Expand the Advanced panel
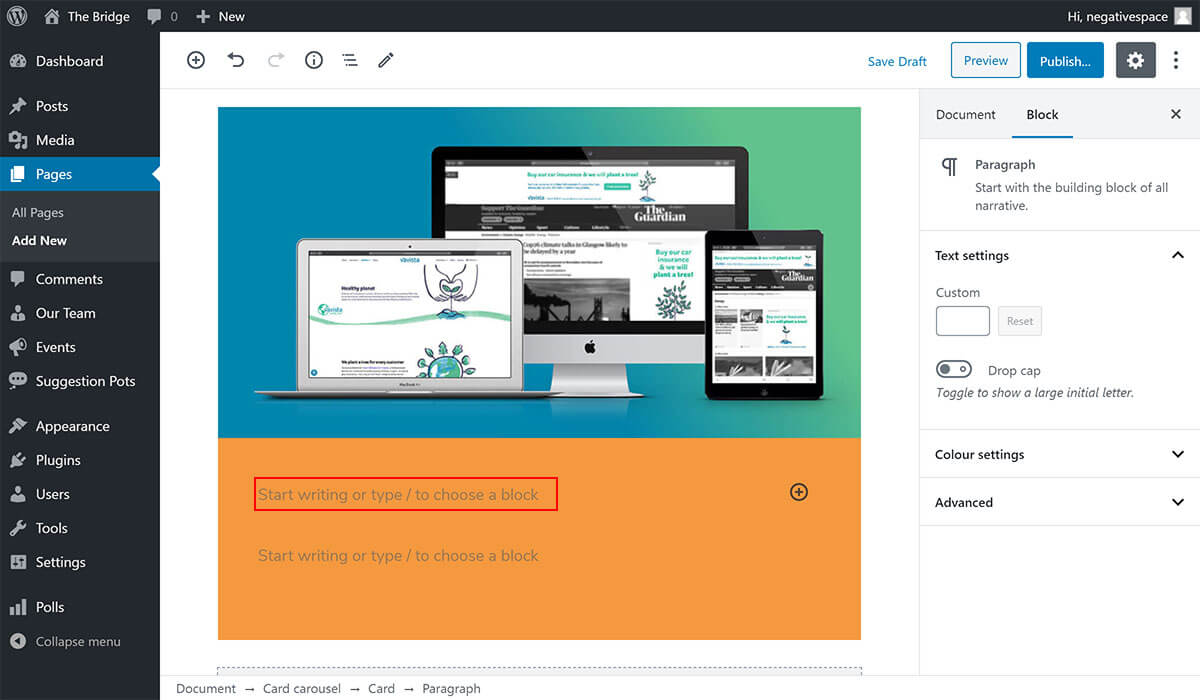 1177,502
